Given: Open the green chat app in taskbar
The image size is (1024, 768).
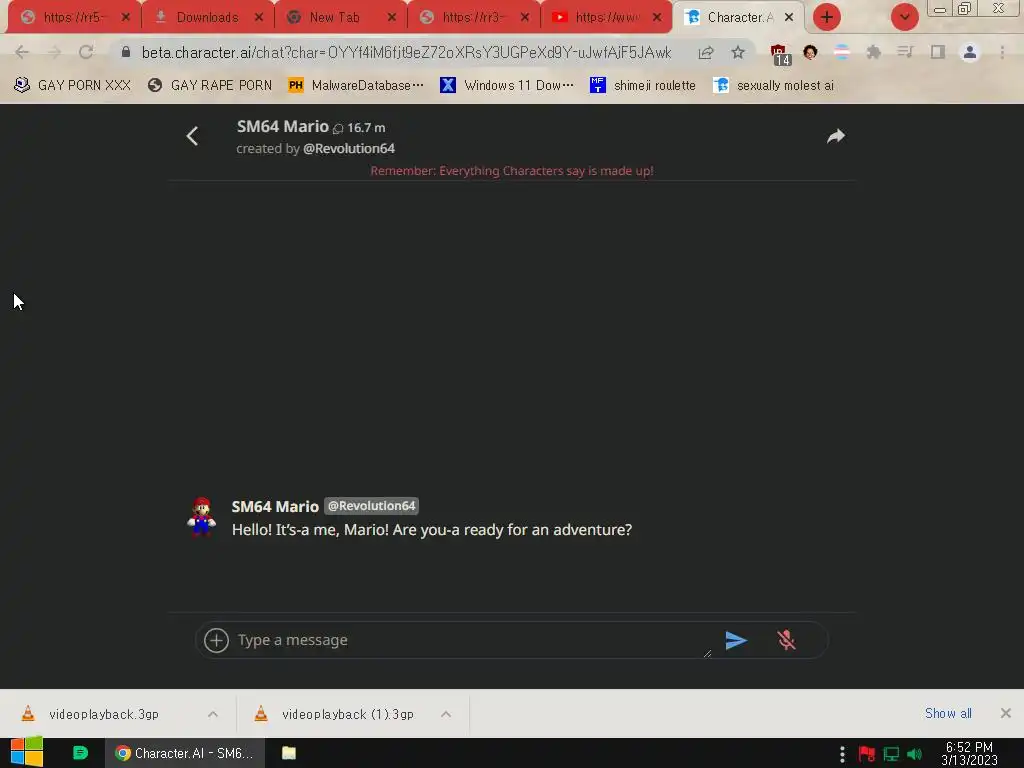Looking at the screenshot, I should [x=80, y=753].
